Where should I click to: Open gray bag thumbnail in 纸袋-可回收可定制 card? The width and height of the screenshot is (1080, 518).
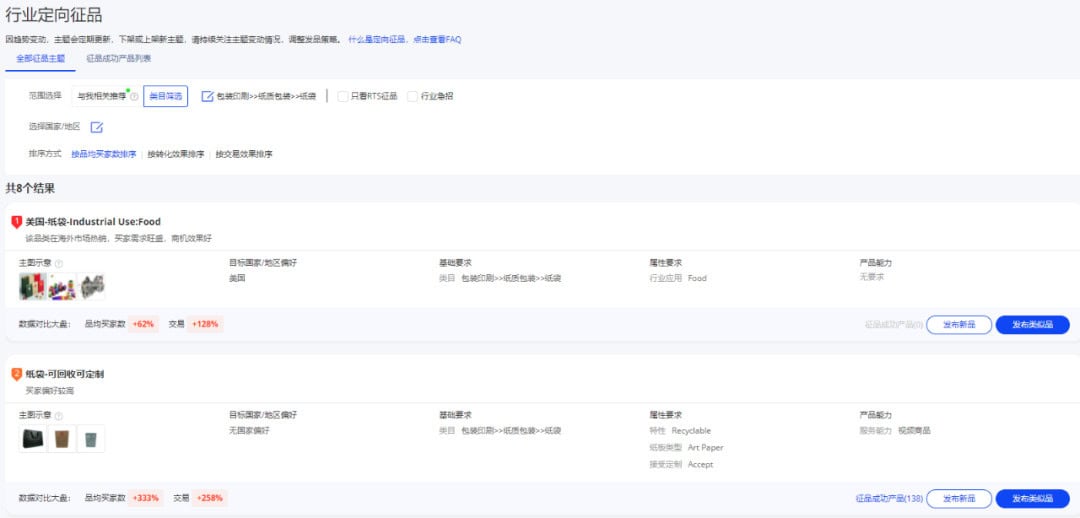click(x=92, y=439)
